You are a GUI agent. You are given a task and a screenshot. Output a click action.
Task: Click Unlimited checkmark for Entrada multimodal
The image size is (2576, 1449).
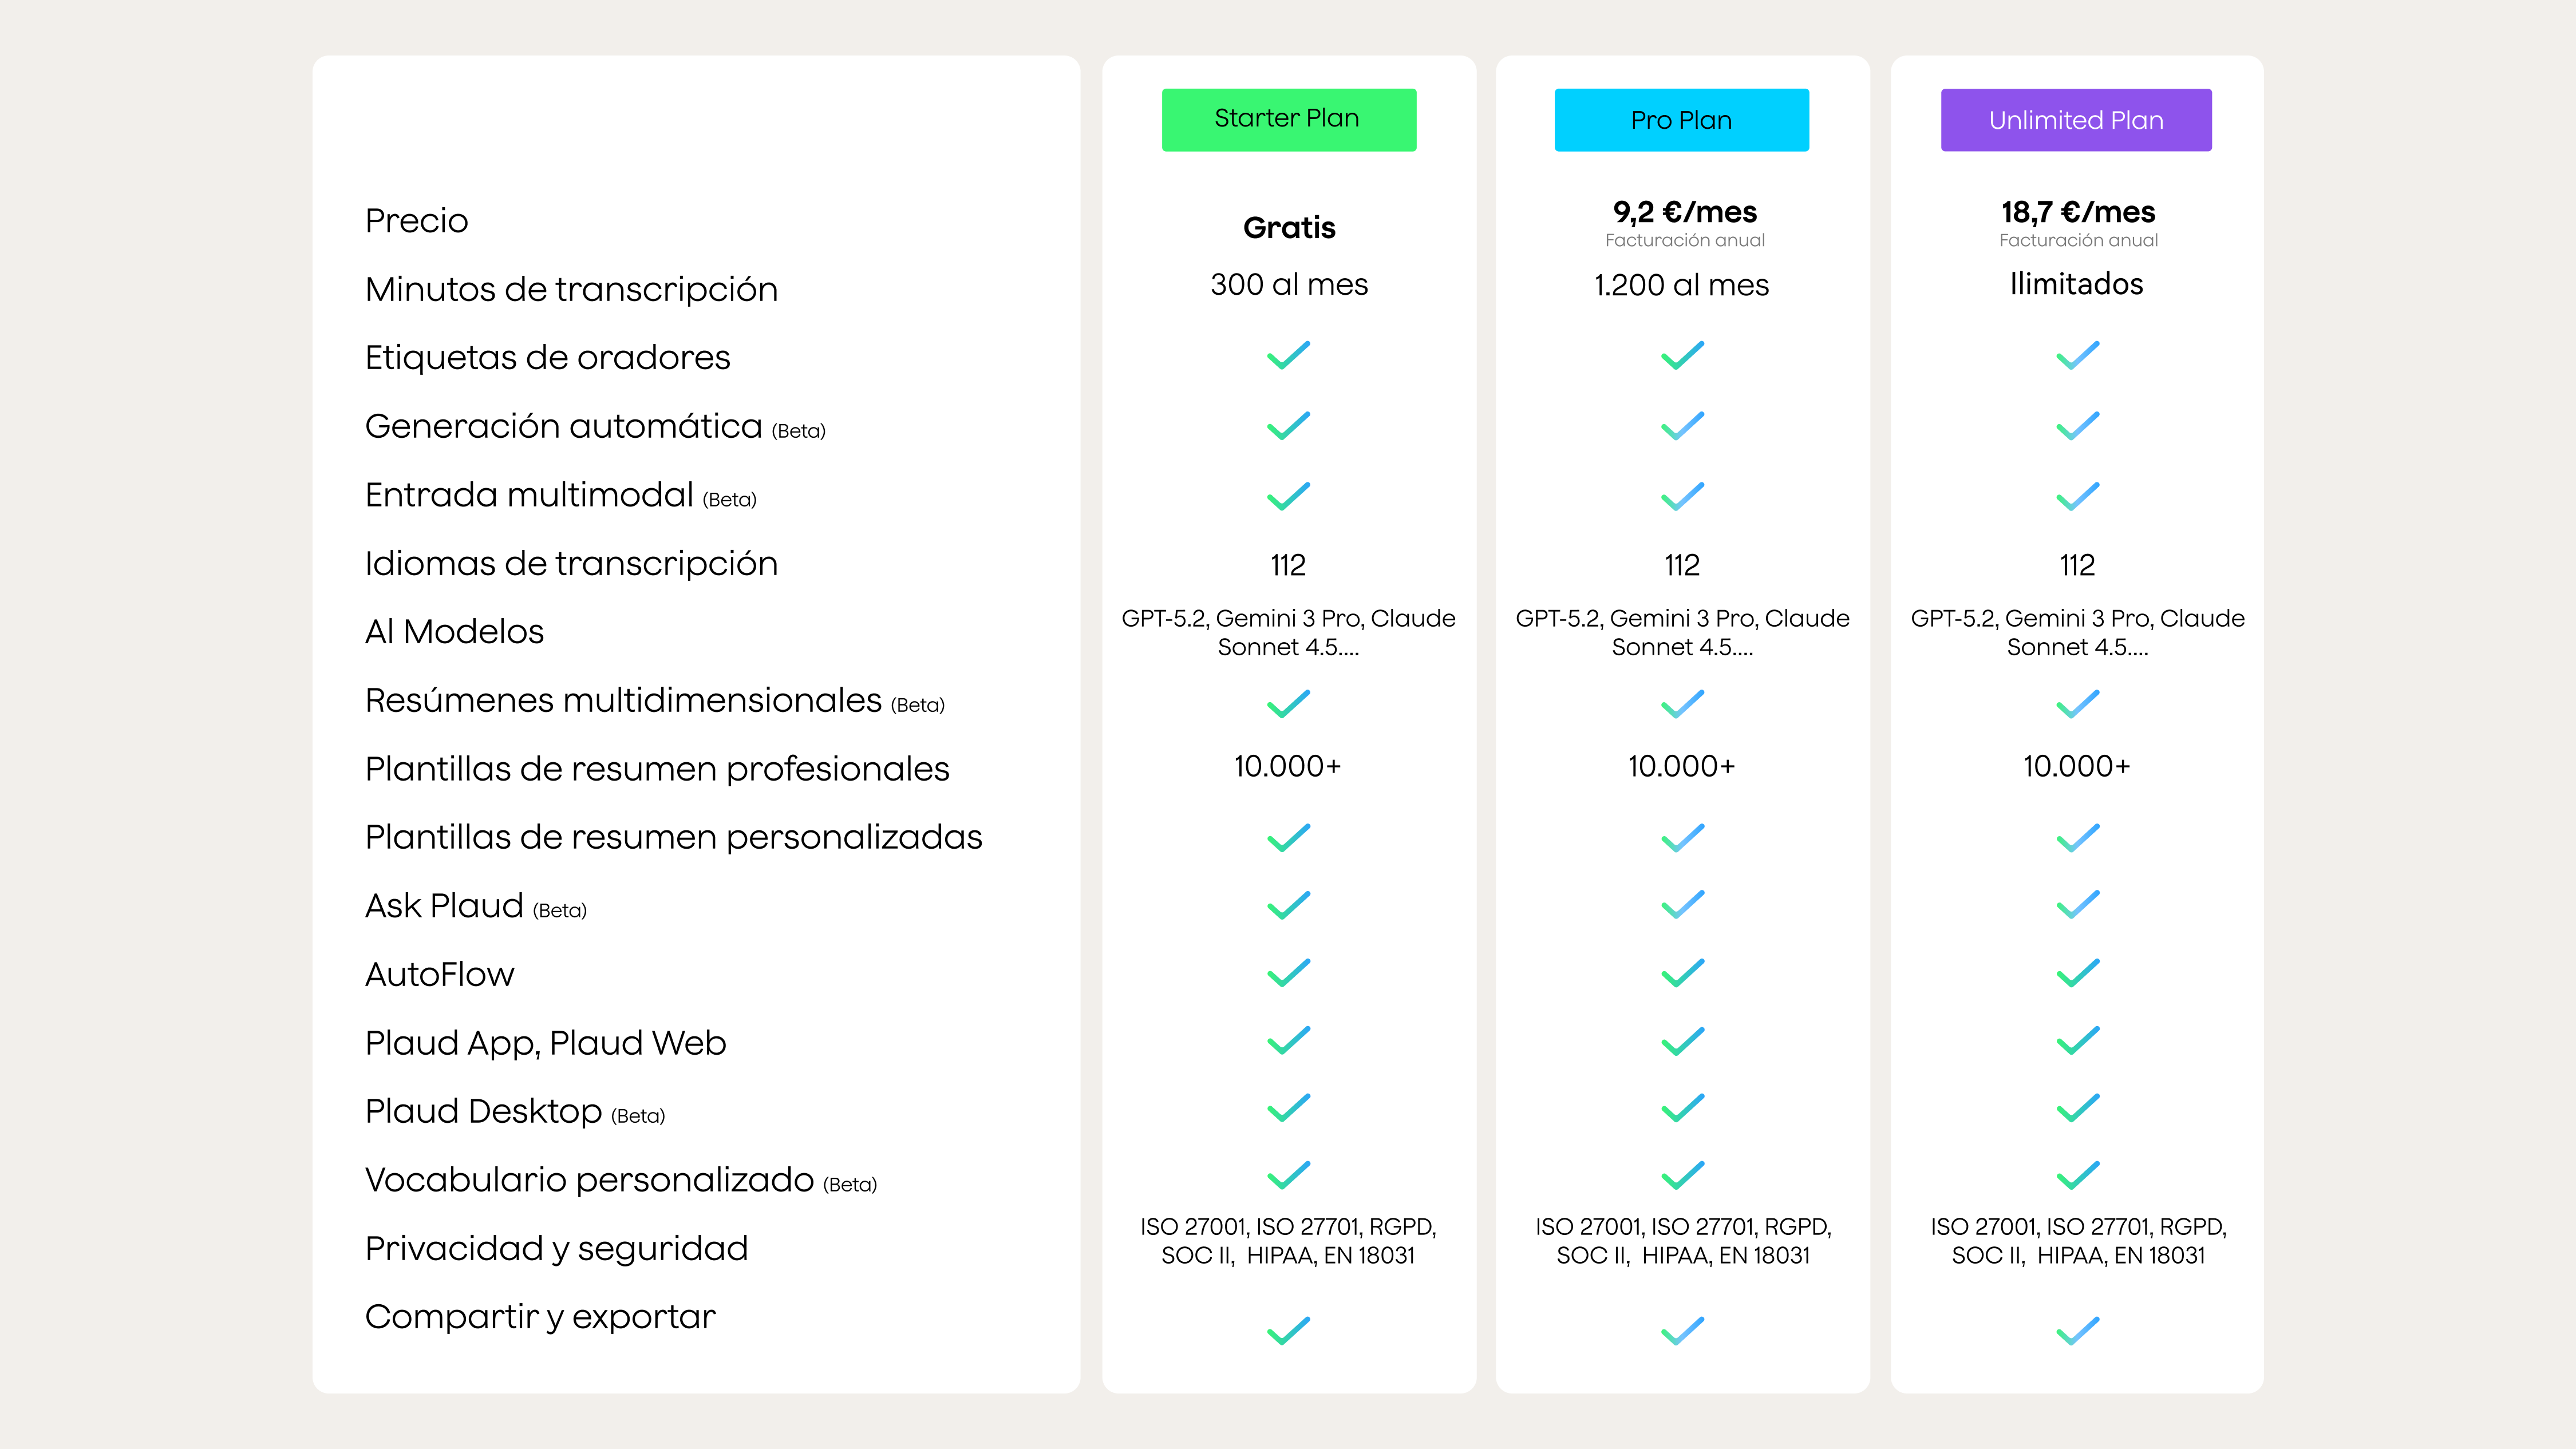2077,496
